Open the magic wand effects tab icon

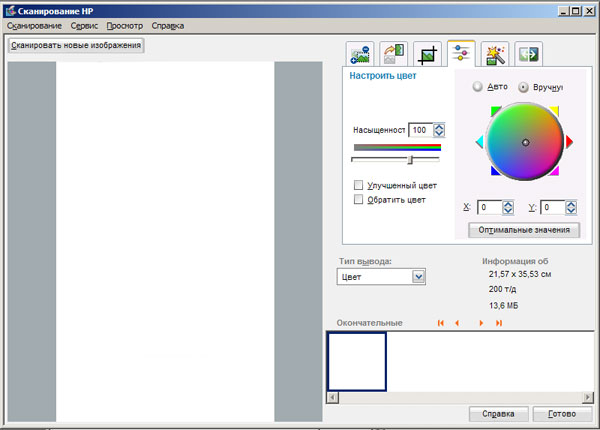coord(495,55)
